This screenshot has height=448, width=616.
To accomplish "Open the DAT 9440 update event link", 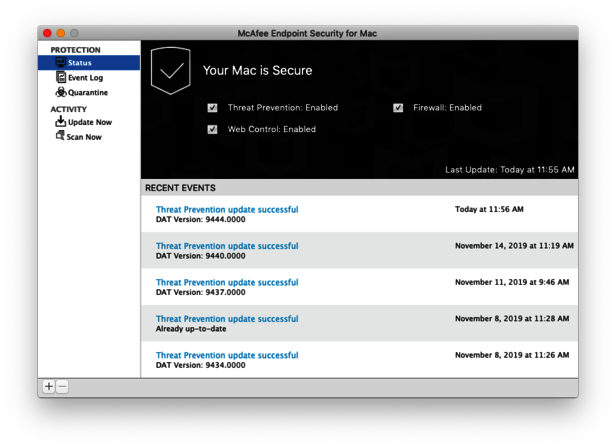I will click(227, 246).
